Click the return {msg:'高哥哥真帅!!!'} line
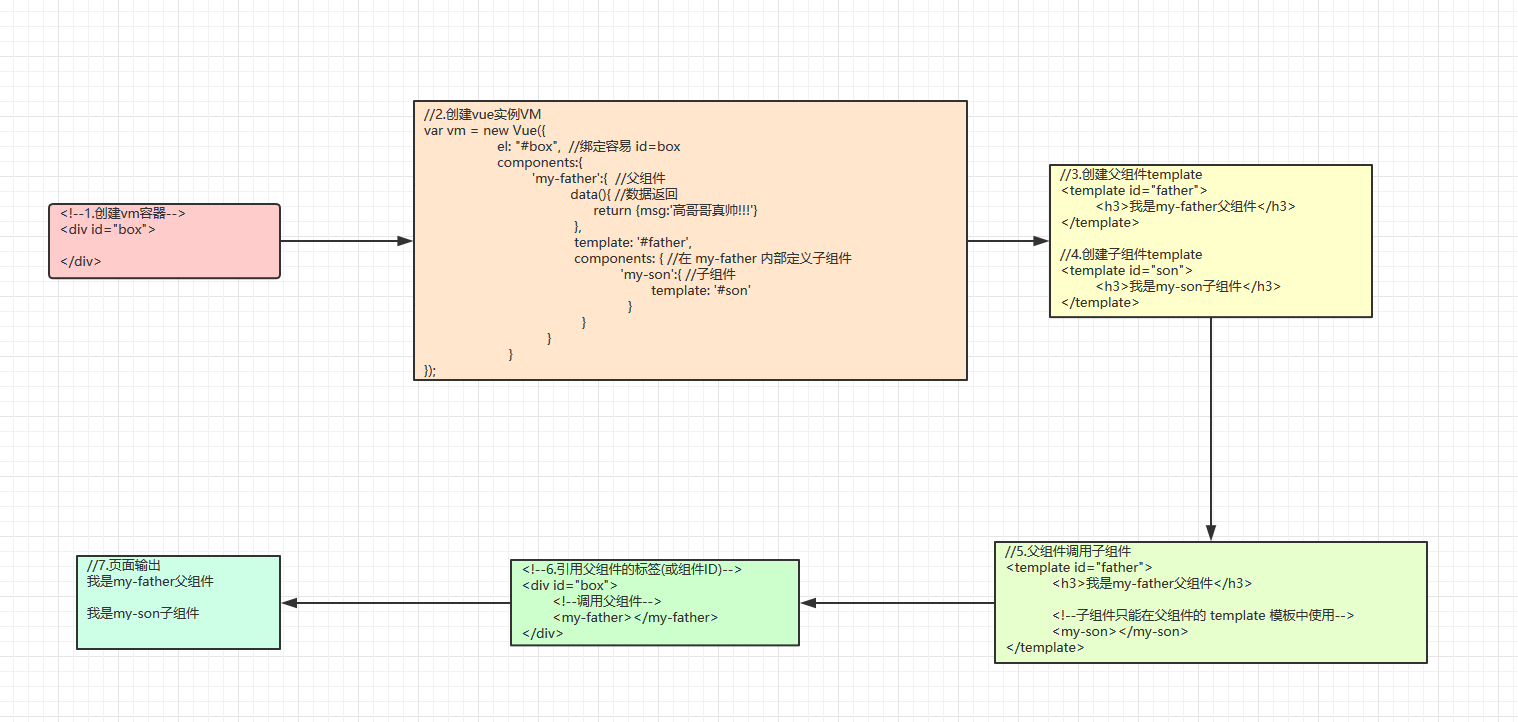This screenshot has height=722, width=1518. 676,210
